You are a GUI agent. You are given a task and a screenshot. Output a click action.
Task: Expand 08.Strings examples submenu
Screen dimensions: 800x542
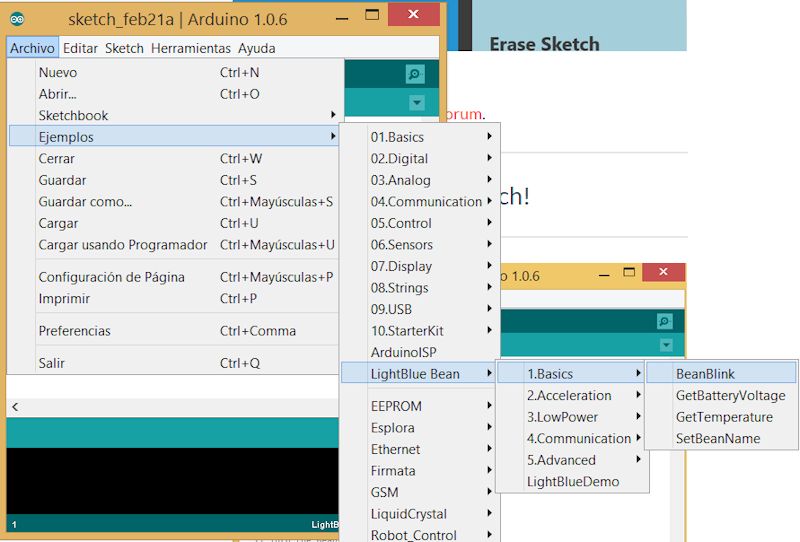tap(420, 288)
